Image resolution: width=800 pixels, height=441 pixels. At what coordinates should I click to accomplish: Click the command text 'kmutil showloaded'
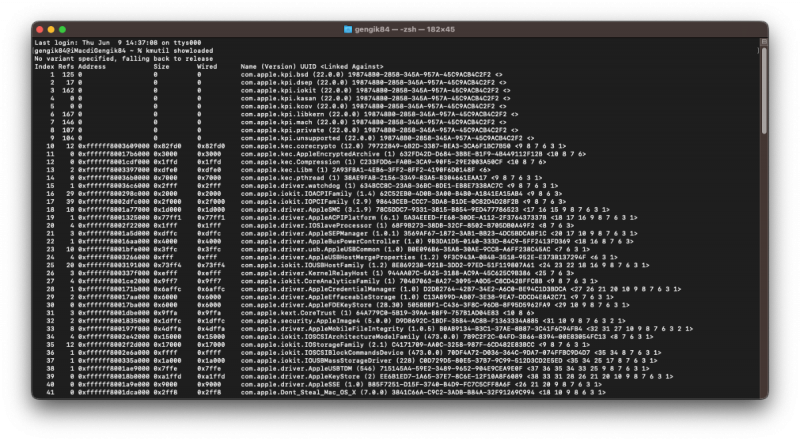pyautogui.click(x=179, y=51)
